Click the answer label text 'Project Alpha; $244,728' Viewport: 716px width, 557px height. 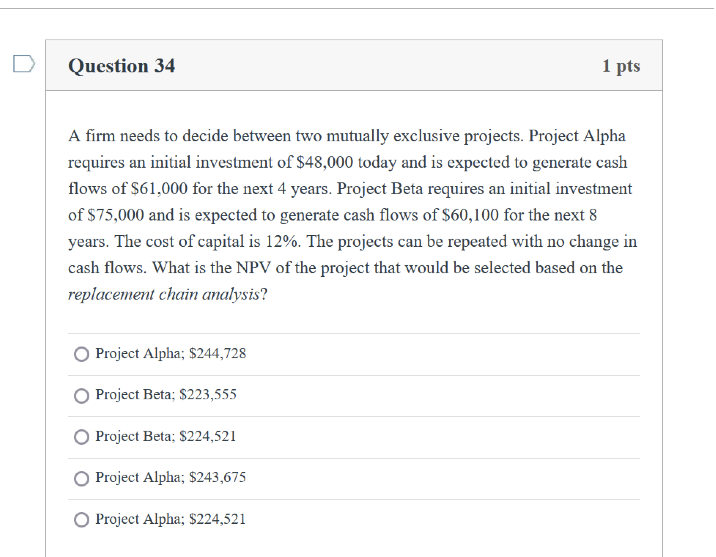click(x=170, y=354)
